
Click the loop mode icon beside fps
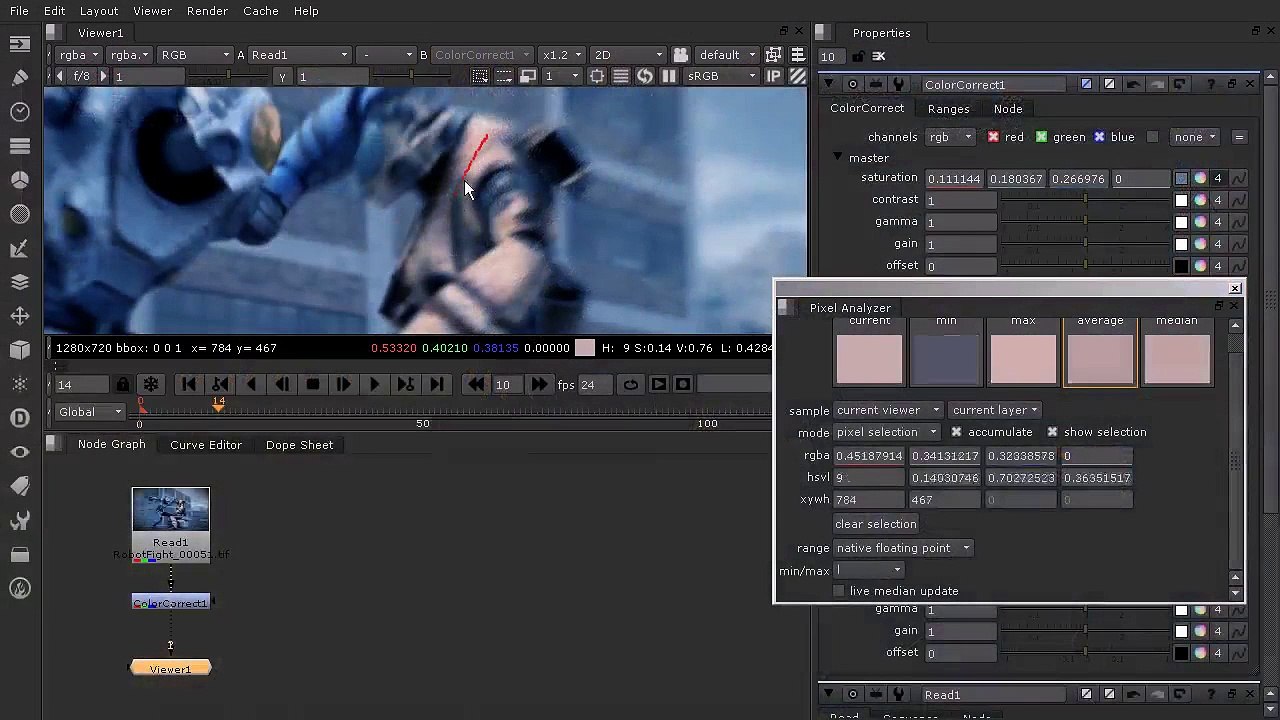pyautogui.click(x=630, y=385)
